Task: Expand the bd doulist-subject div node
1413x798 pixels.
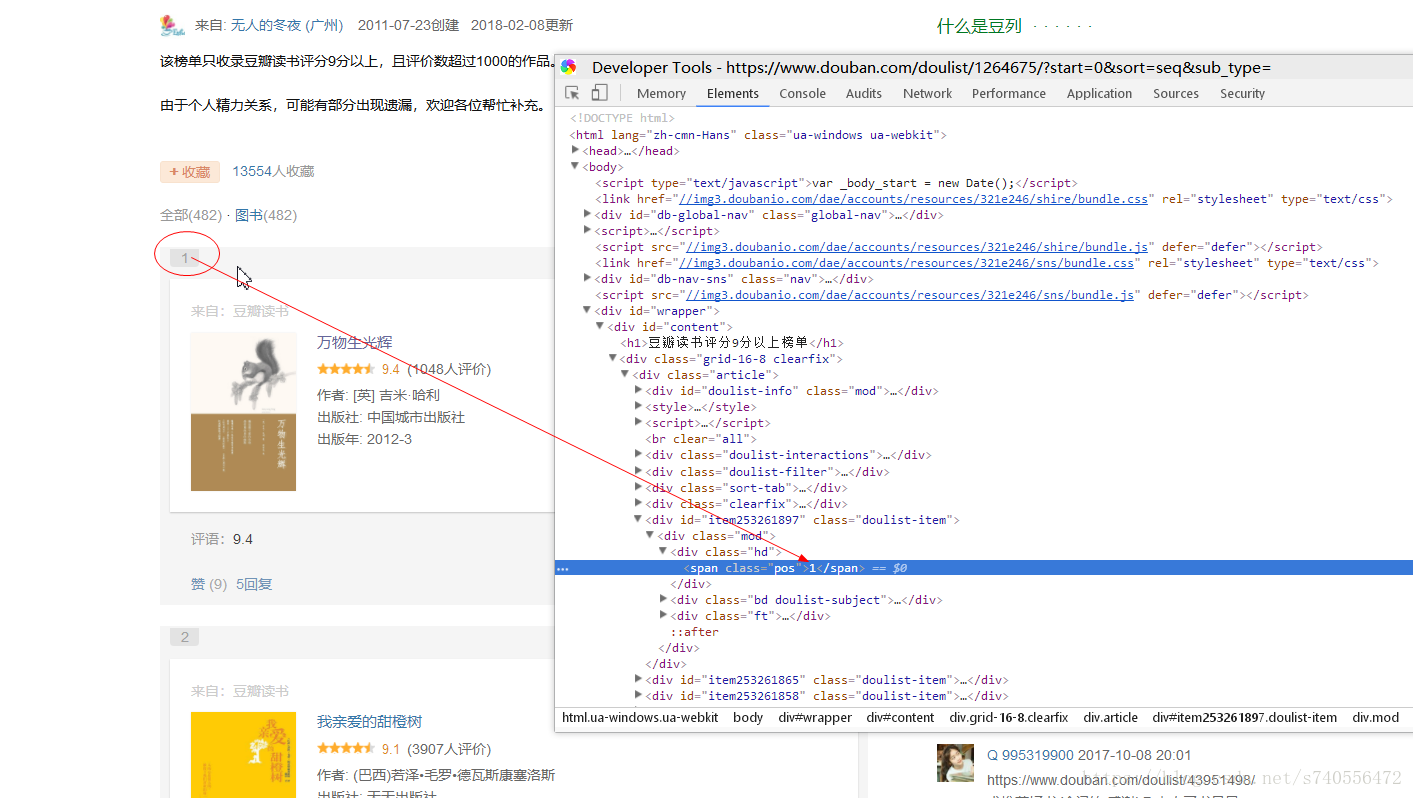Action: 663,599
